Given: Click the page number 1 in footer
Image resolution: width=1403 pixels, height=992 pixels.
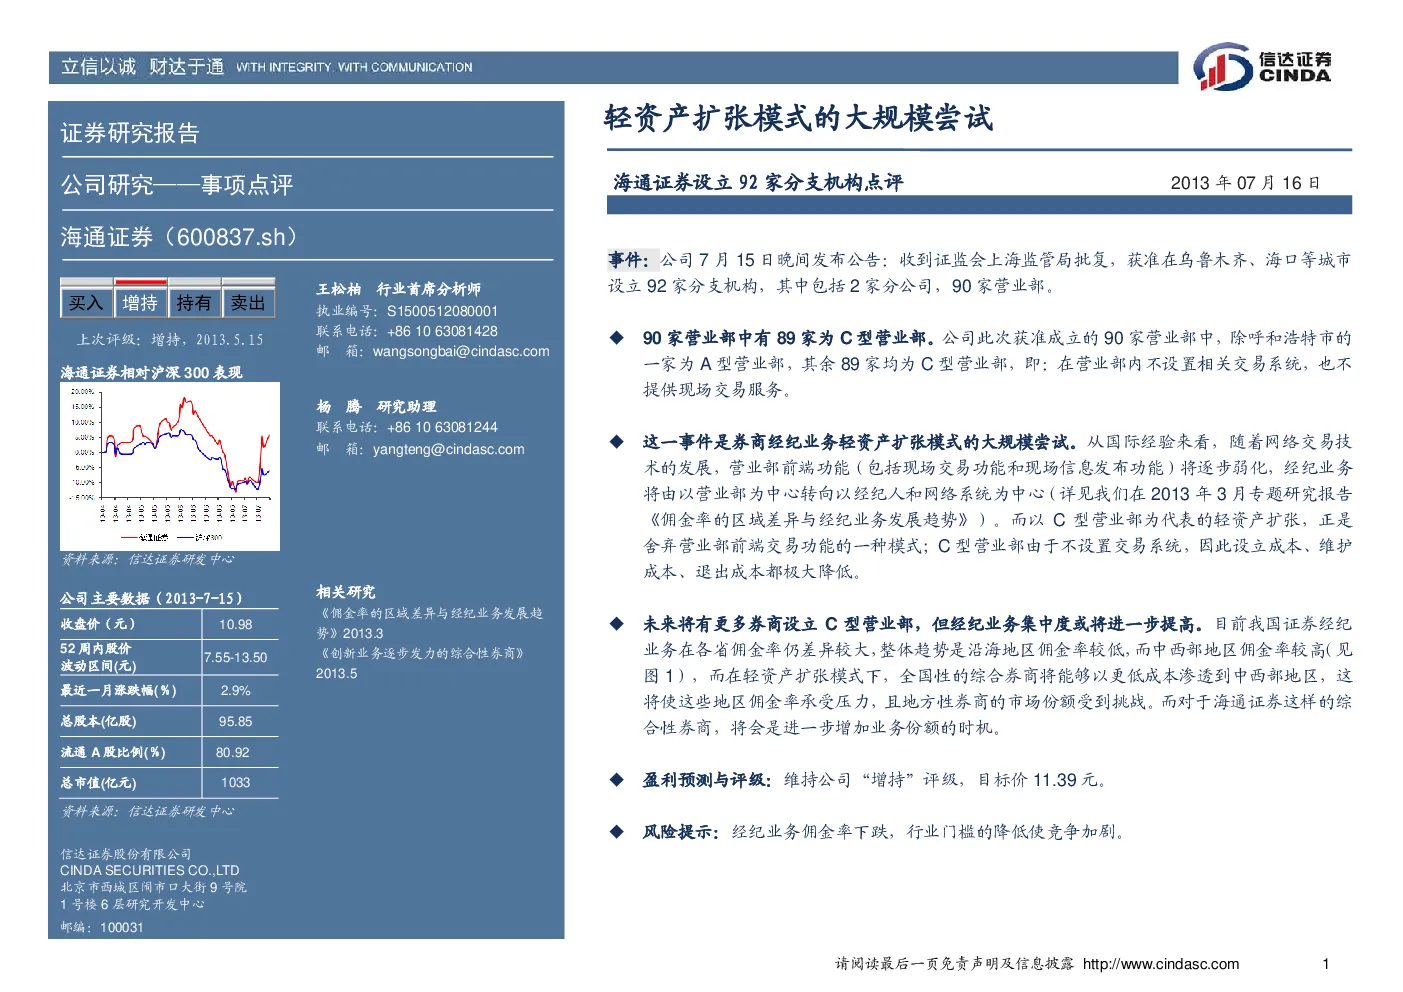Looking at the screenshot, I should 1326,964.
